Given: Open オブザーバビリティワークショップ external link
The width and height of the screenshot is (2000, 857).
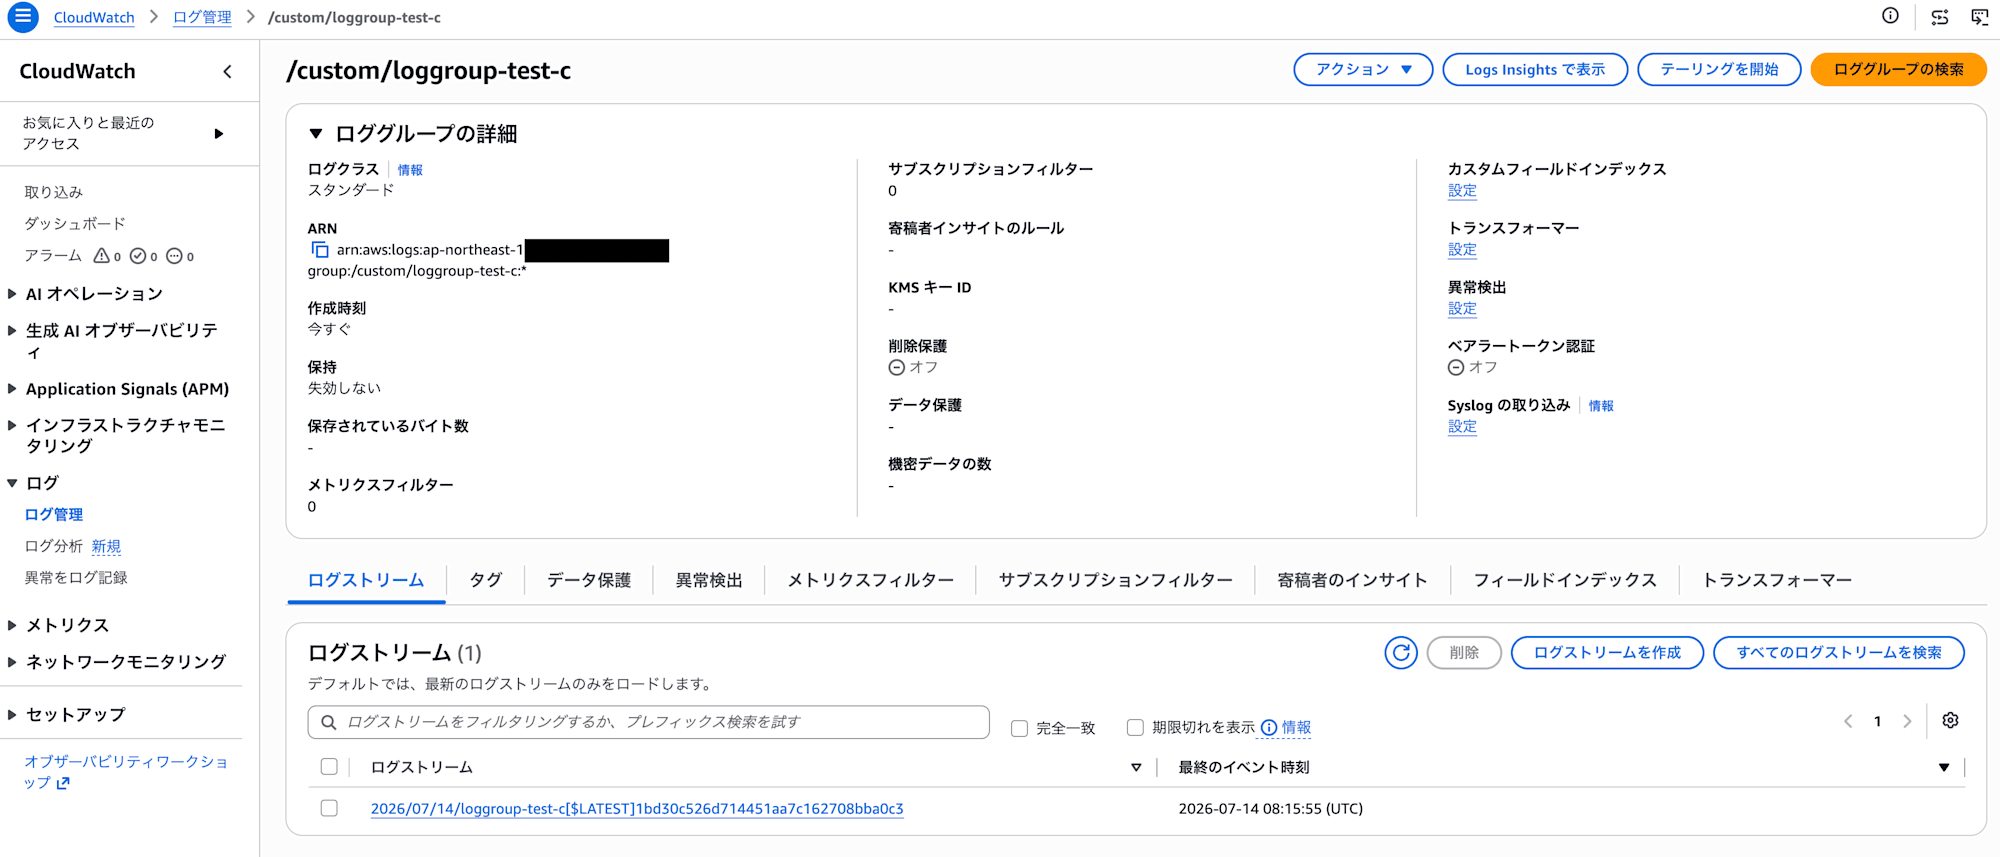Looking at the screenshot, I should tap(126, 772).
